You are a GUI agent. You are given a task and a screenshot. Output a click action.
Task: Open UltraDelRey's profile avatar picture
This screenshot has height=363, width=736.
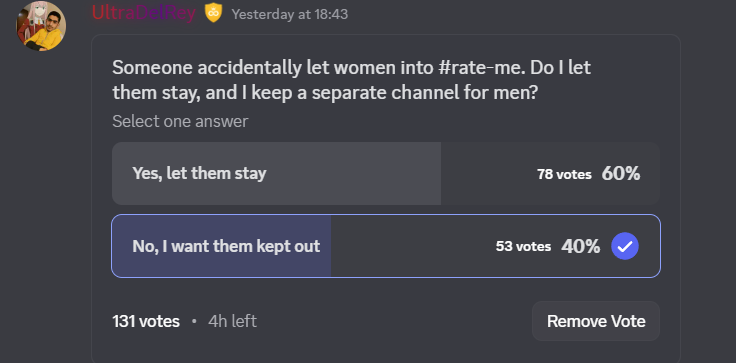click(x=41, y=26)
